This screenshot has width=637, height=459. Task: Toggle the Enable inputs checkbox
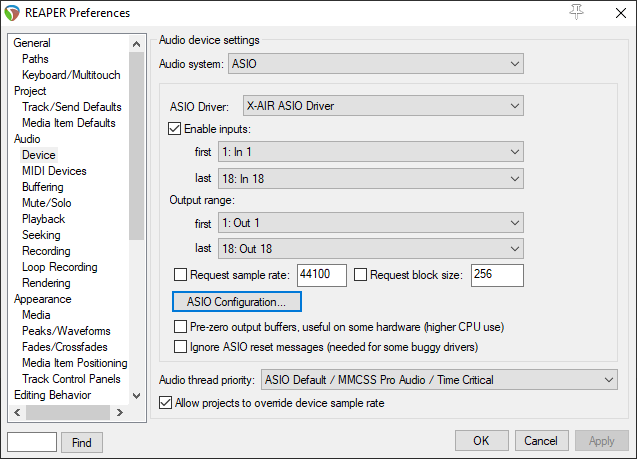tap(176, 129)
